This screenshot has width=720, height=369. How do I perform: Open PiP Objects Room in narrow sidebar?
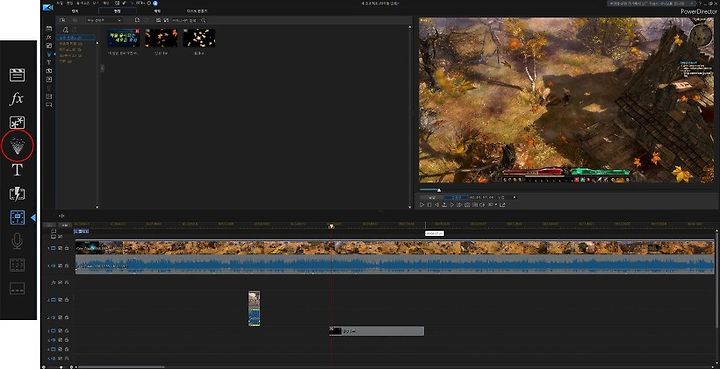[x=49, y=45]
